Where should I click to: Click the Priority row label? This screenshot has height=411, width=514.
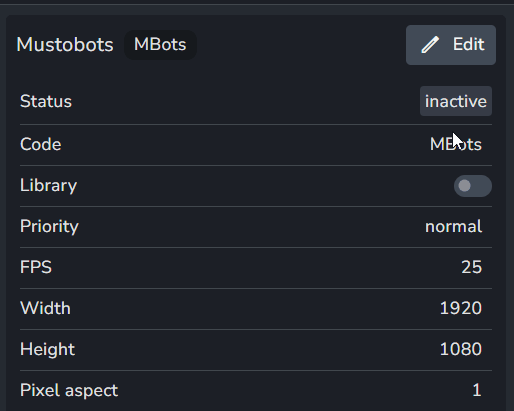[49, 227]
